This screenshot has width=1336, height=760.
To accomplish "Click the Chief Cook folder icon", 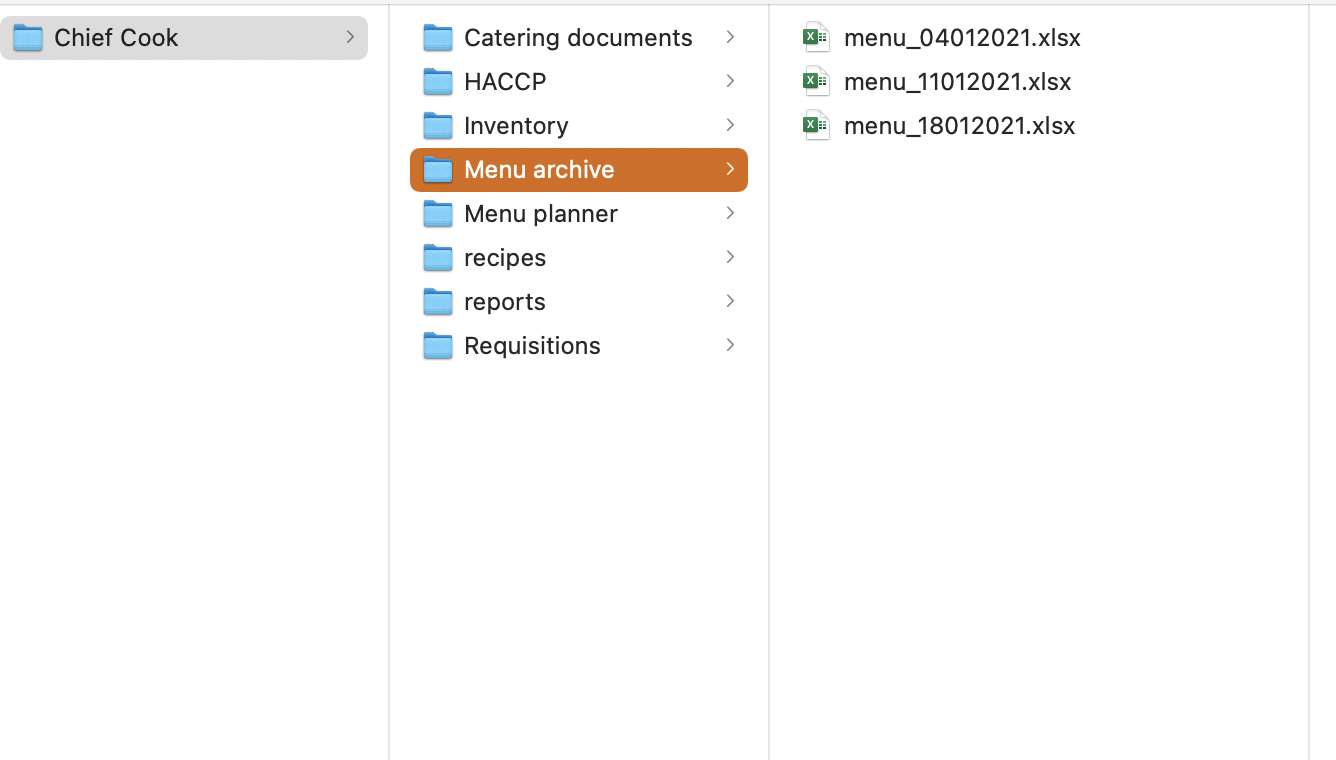I will [28, 38].
